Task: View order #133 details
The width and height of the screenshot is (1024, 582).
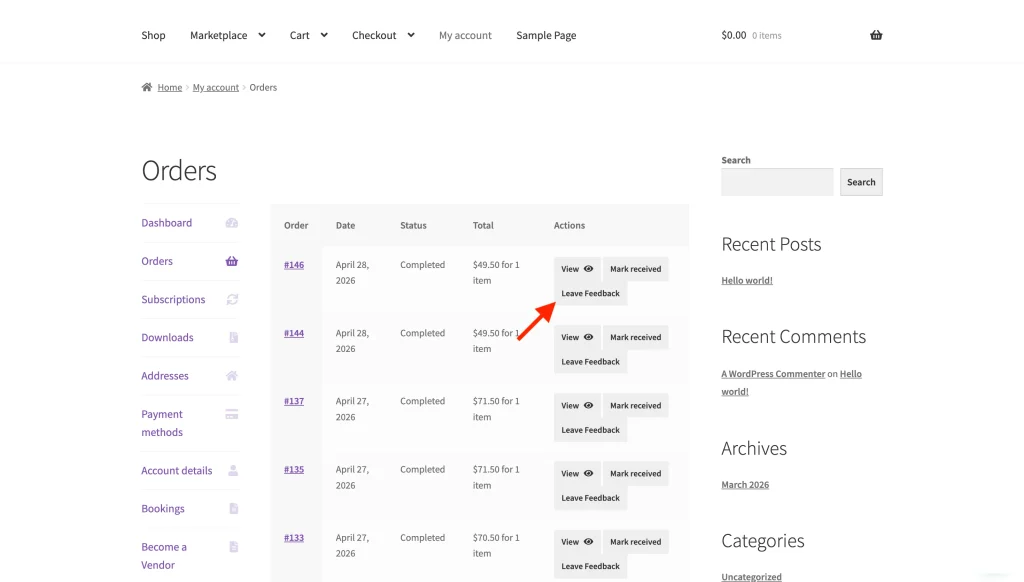Action: pos(577,542)
